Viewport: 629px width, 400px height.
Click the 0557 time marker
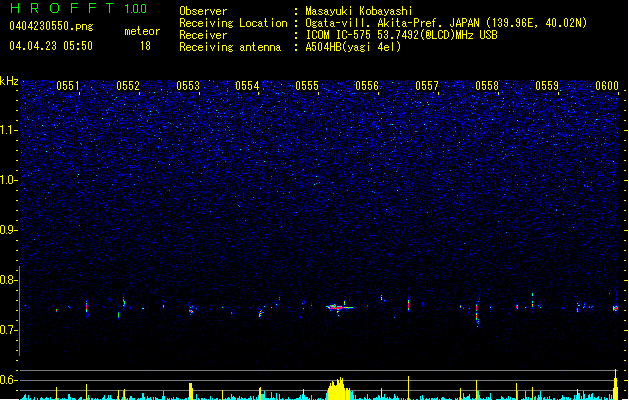point(427,86)
